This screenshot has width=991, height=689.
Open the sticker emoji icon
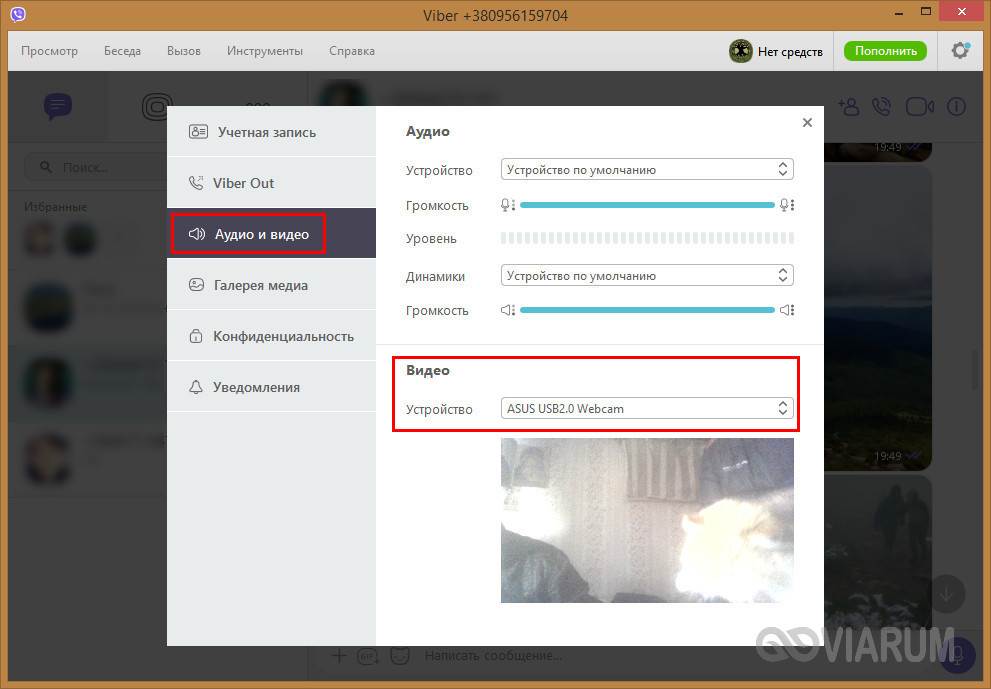(399, 656)
